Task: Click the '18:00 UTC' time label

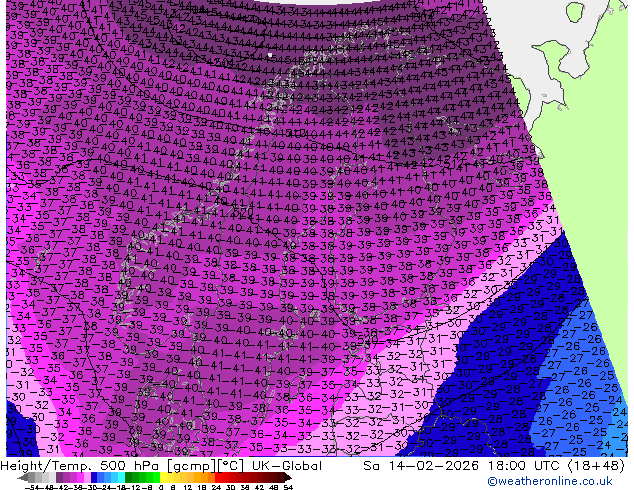Action: pyautogui.click(x=525, y=466)
